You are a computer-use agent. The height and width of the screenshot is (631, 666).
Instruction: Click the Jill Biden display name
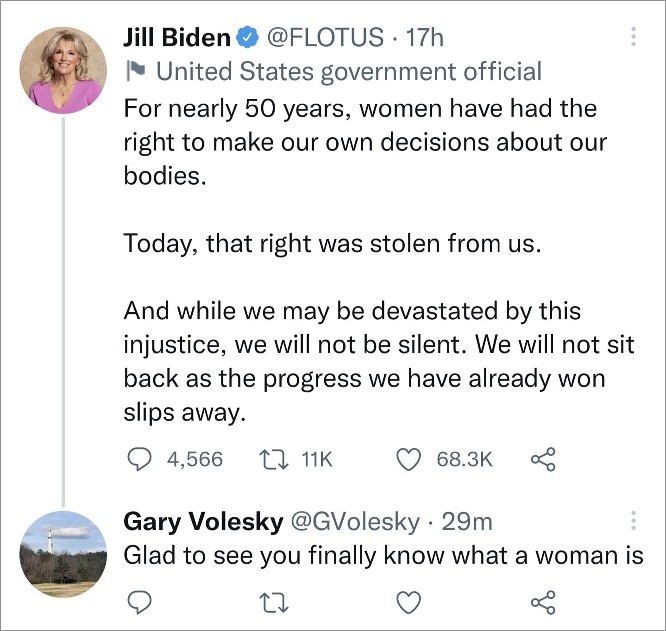click(176, 38)
